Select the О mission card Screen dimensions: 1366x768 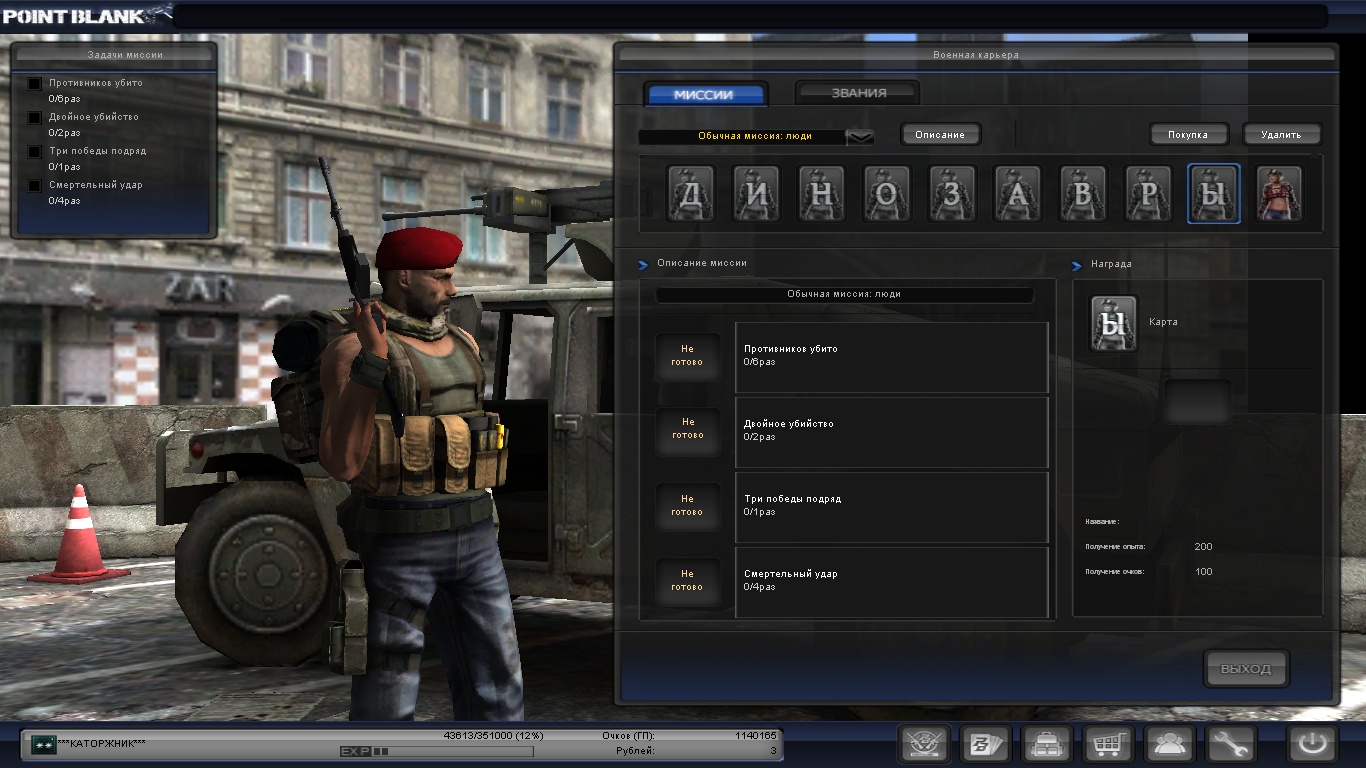tap(887, 193)
